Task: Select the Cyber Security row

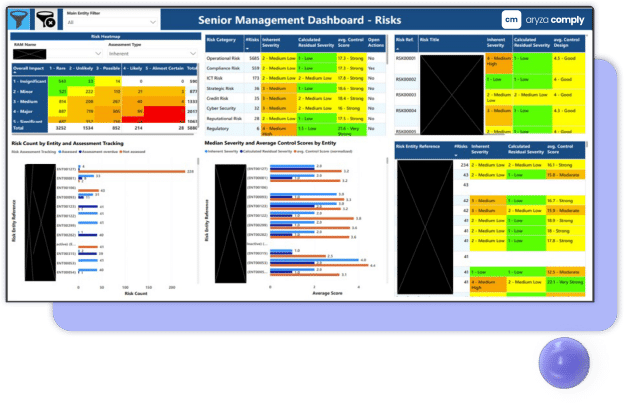Action: coord(295,108)
